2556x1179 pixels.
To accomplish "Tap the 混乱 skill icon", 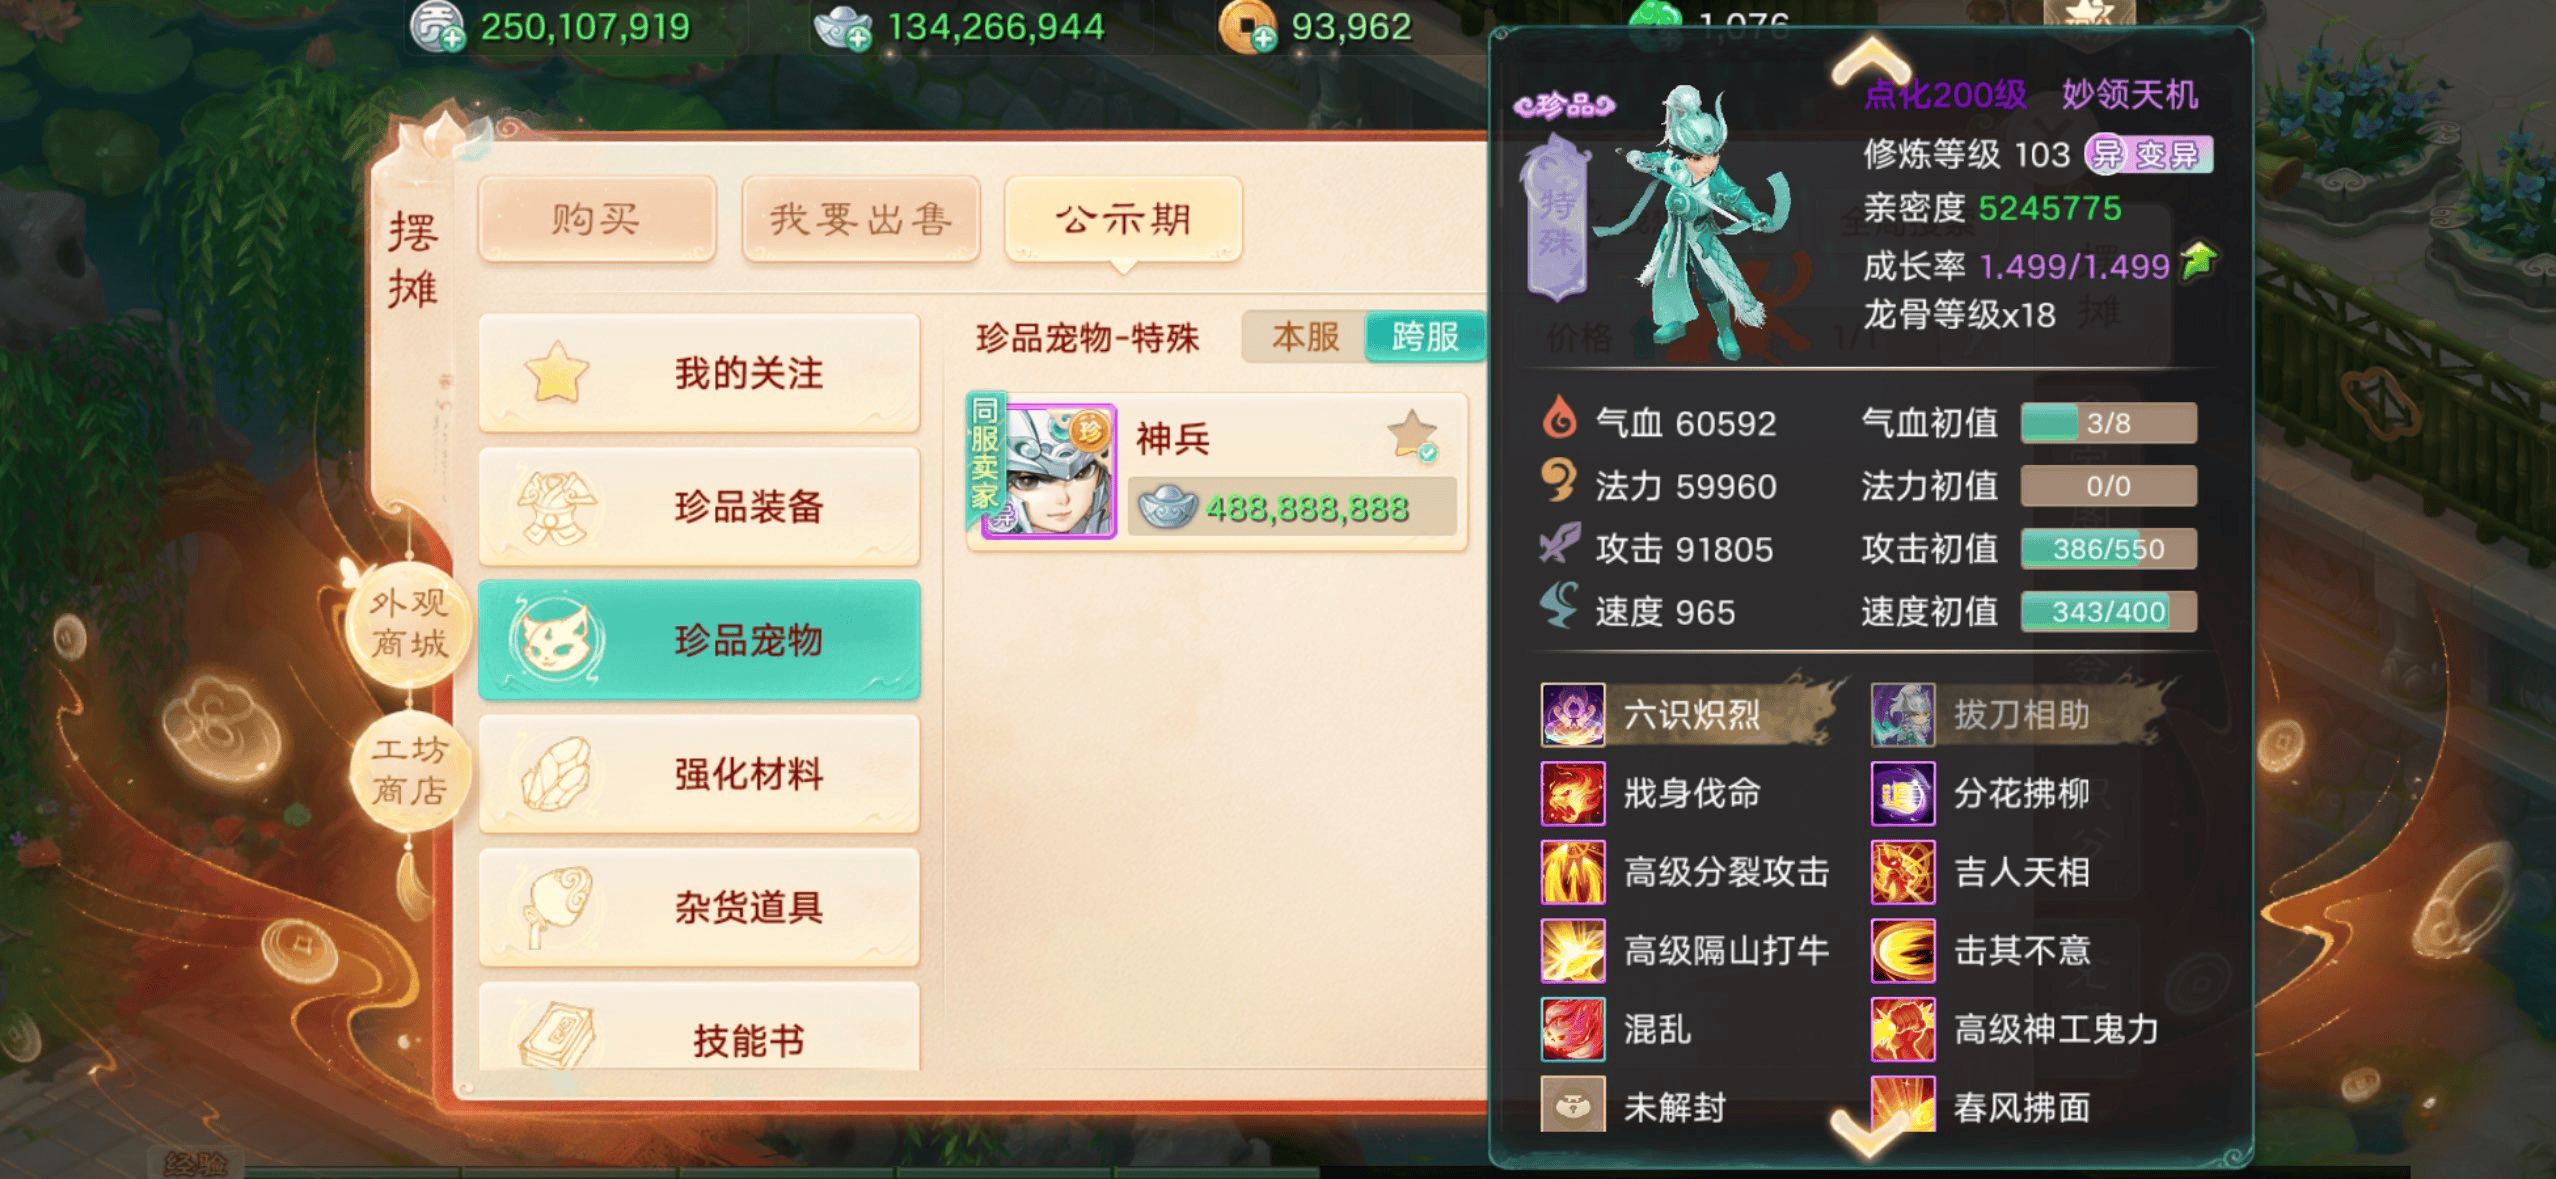I will coord(1572,1029).
